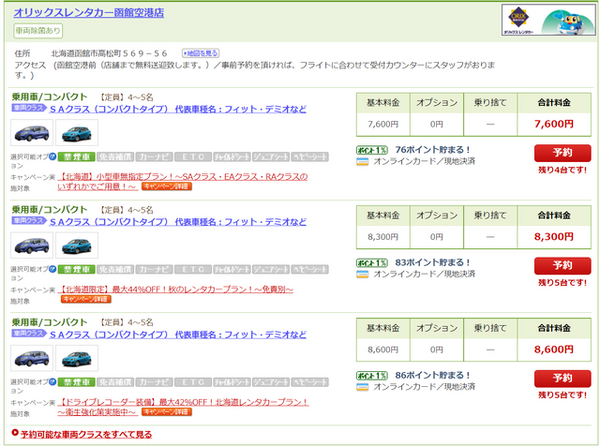Reserve the 8,300円 plan with 予約 button
Screen dimensions: 600x446
point(562,266)
